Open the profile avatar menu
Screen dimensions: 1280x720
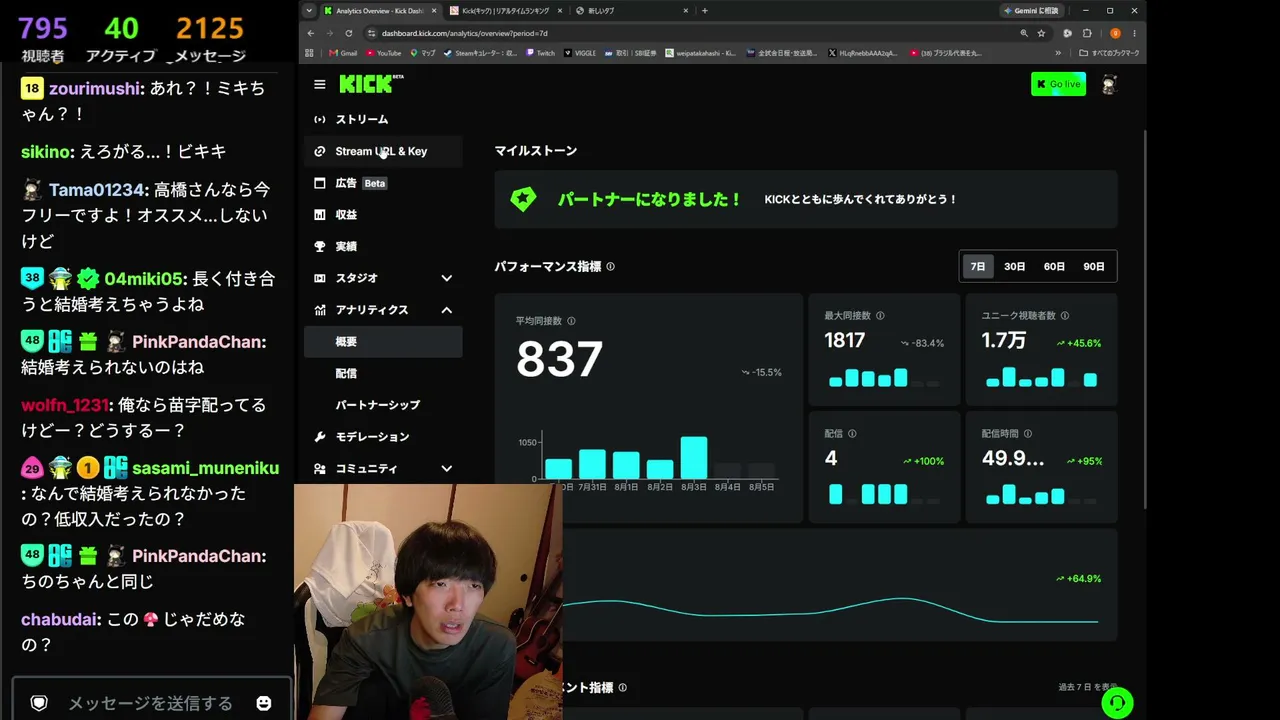coord(1109,85)
